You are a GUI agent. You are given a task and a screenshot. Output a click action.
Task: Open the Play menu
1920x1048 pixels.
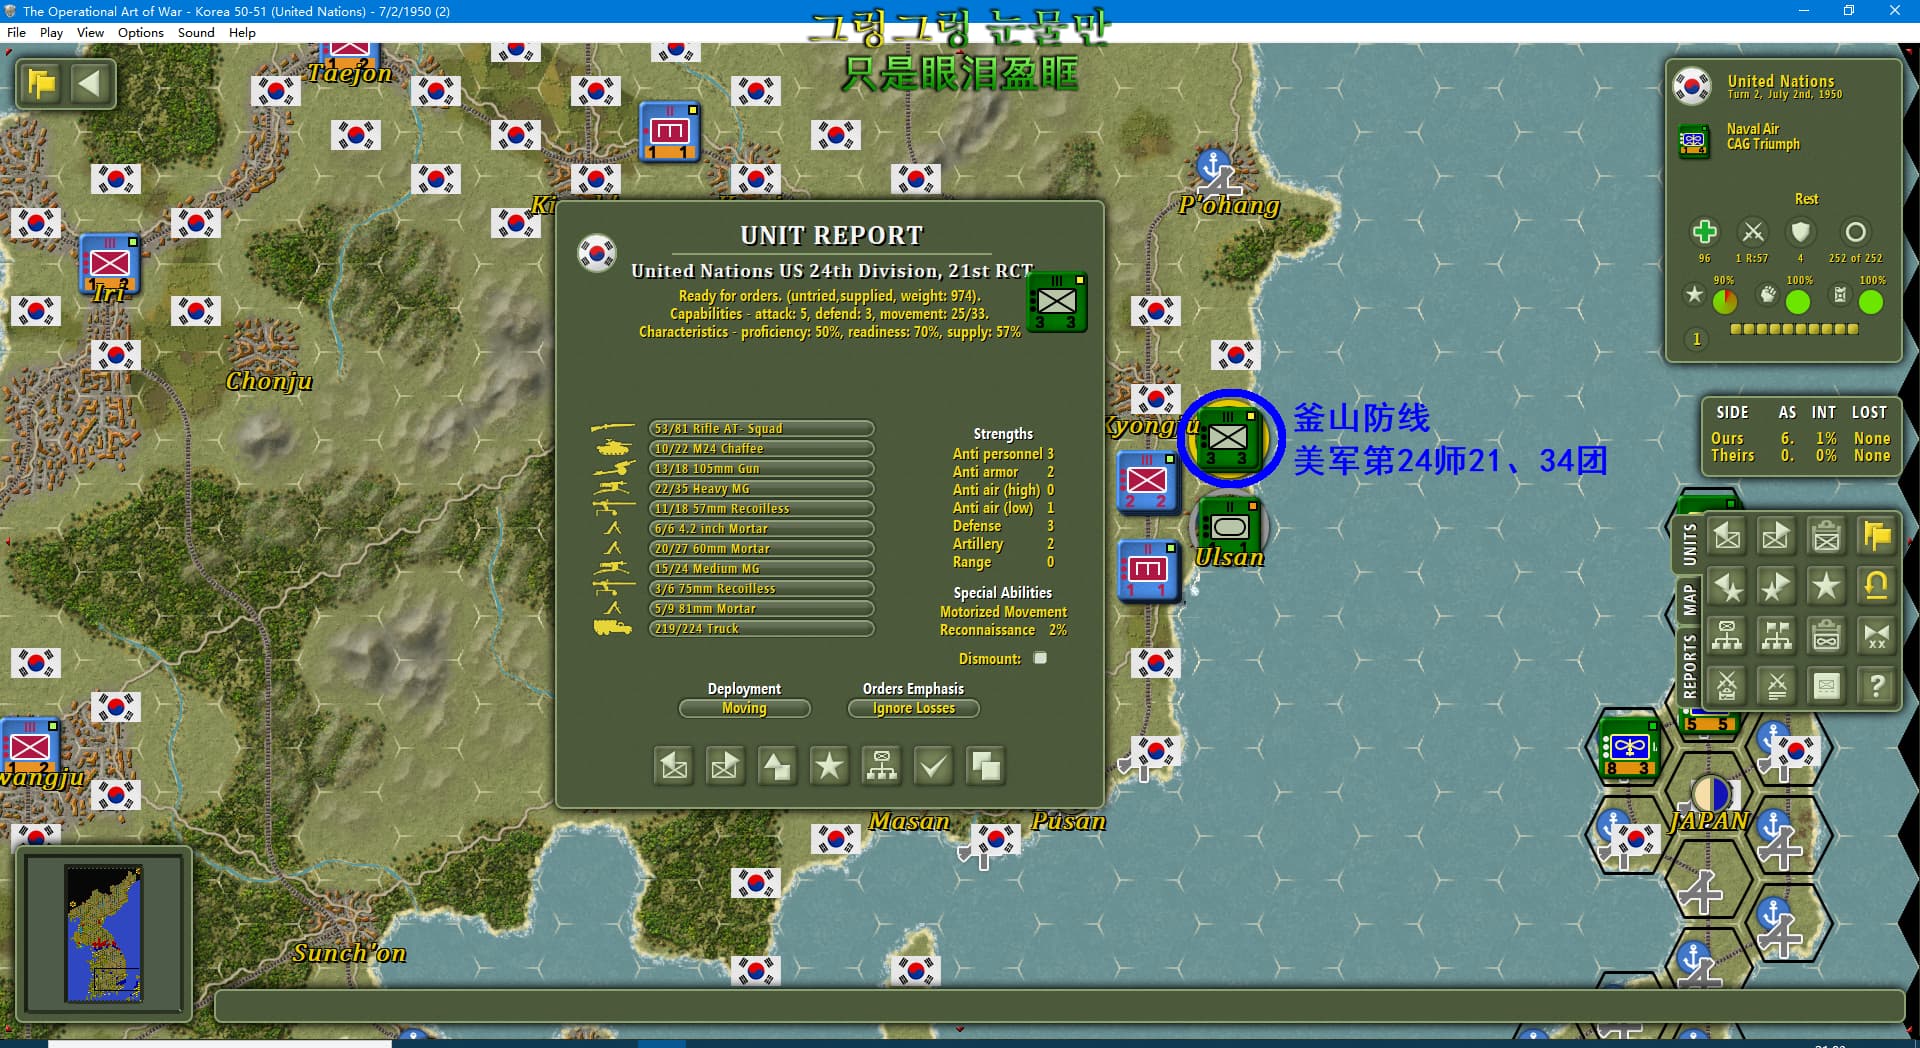click(x=51, y=33)
